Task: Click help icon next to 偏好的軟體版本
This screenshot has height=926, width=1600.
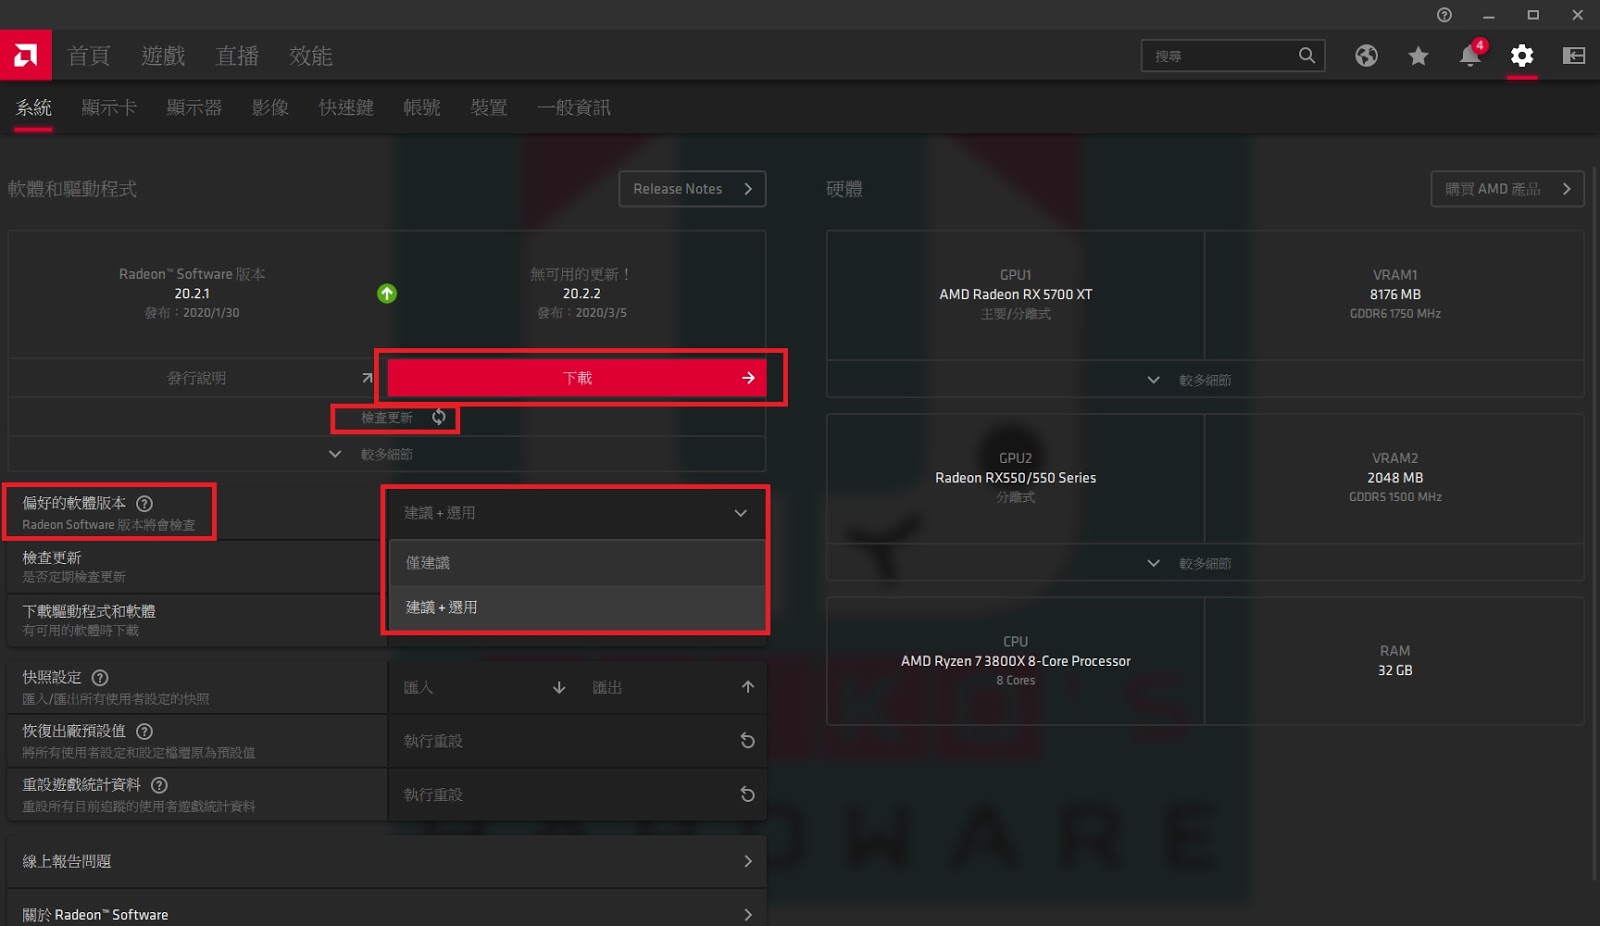Action: click(x=144, y=503)
